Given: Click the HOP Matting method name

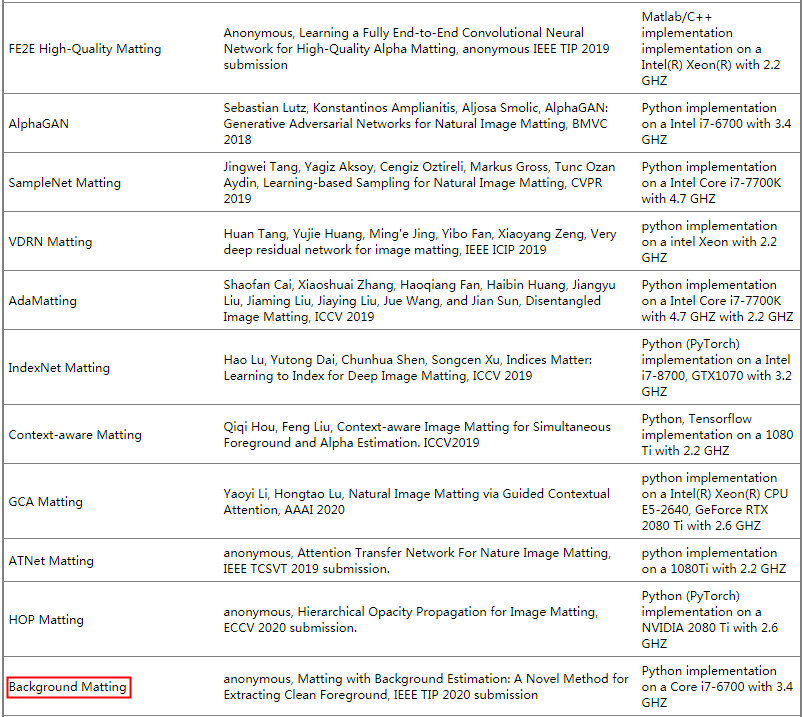Looking at the screenshot, I should point(47,619).
